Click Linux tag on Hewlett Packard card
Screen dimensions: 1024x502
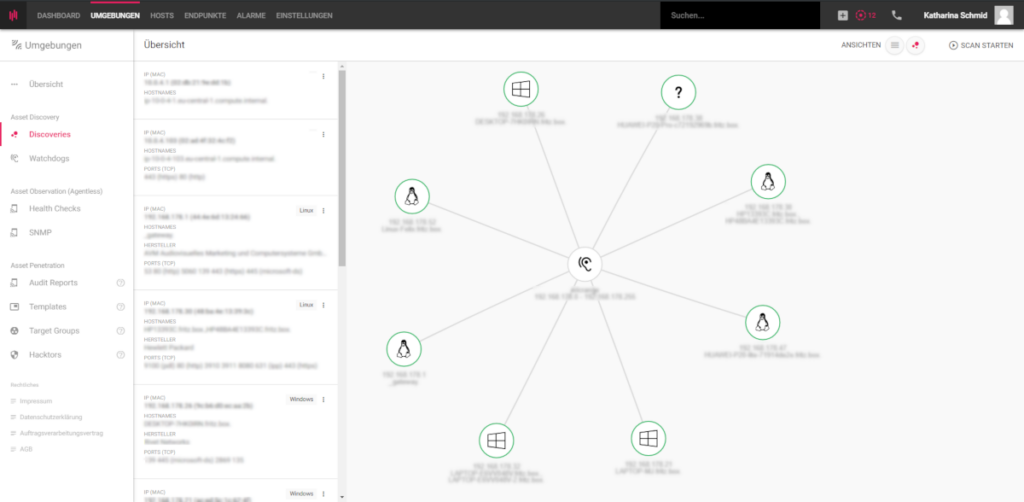coord(306,305)
